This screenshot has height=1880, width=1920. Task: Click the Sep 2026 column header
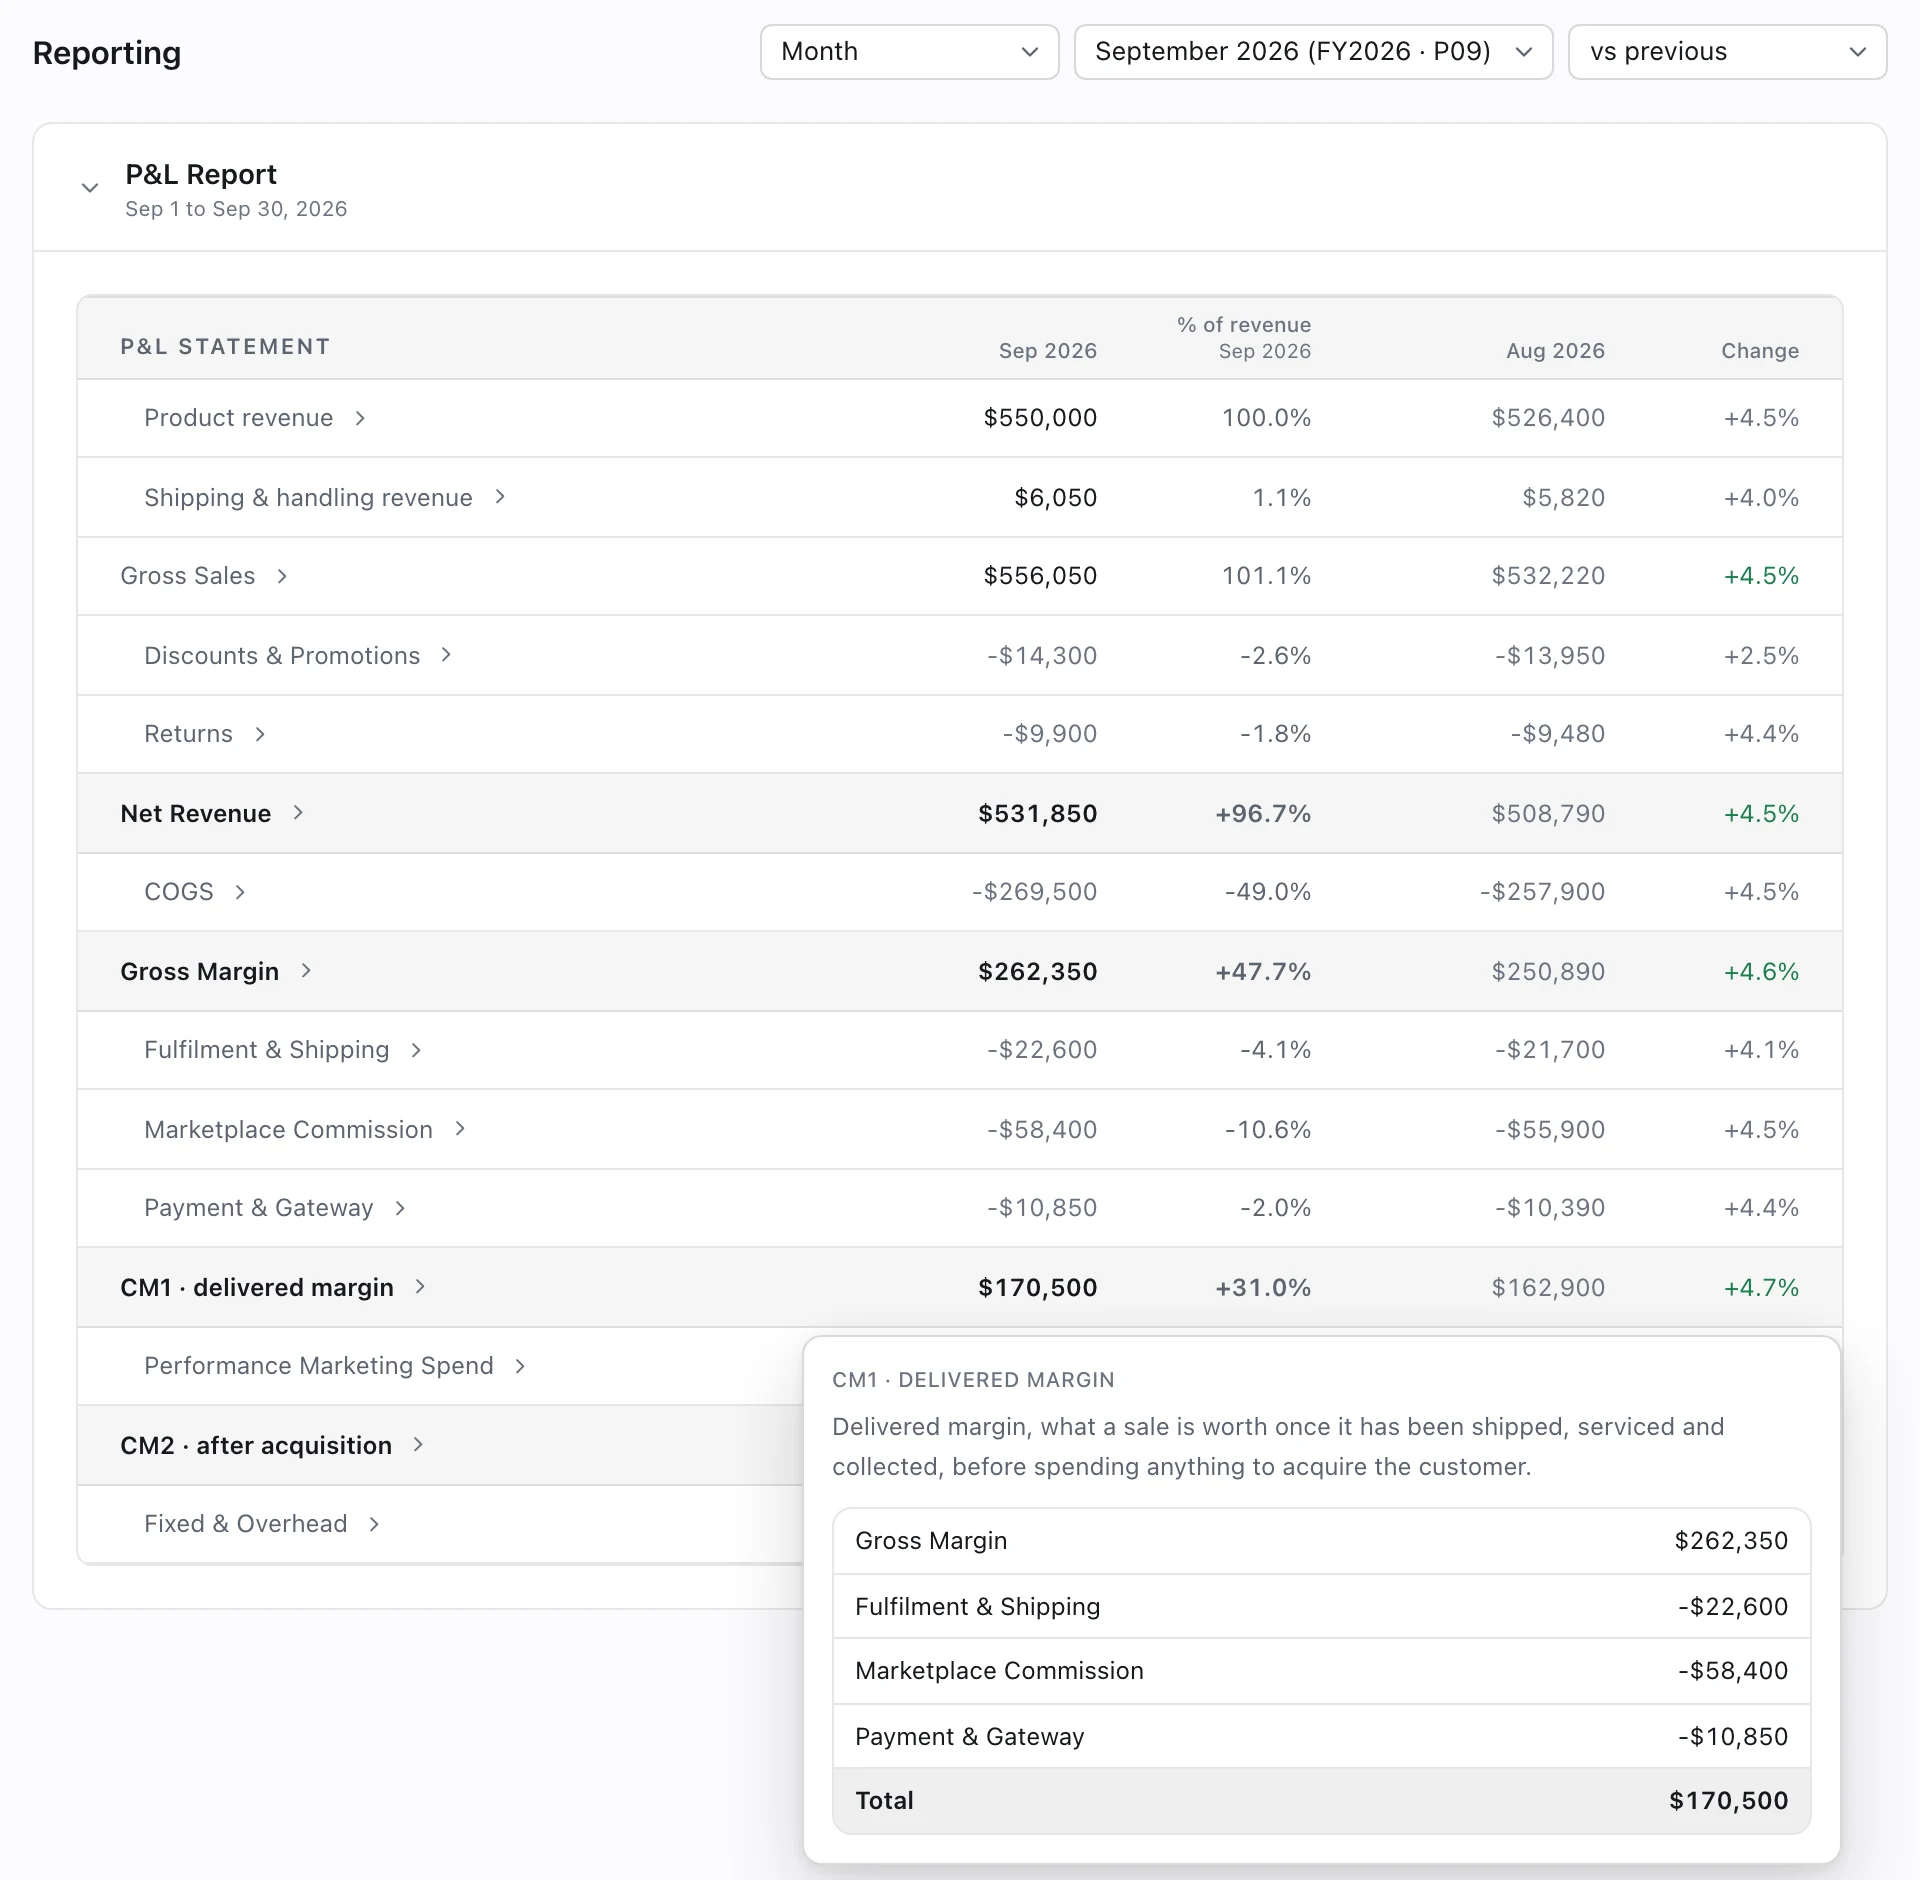1047,351
